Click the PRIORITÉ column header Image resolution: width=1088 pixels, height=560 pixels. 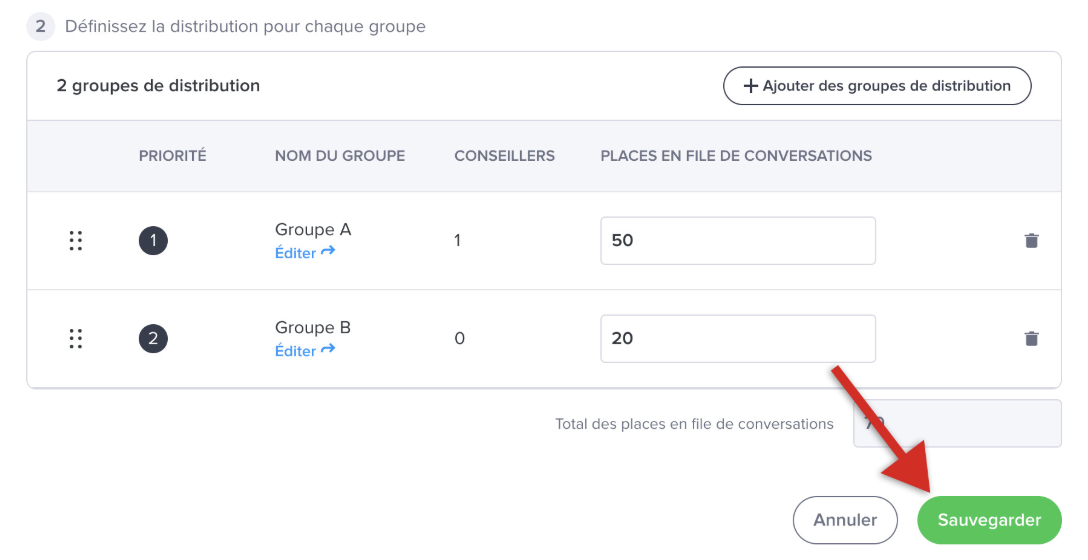[x=172, y=156]
